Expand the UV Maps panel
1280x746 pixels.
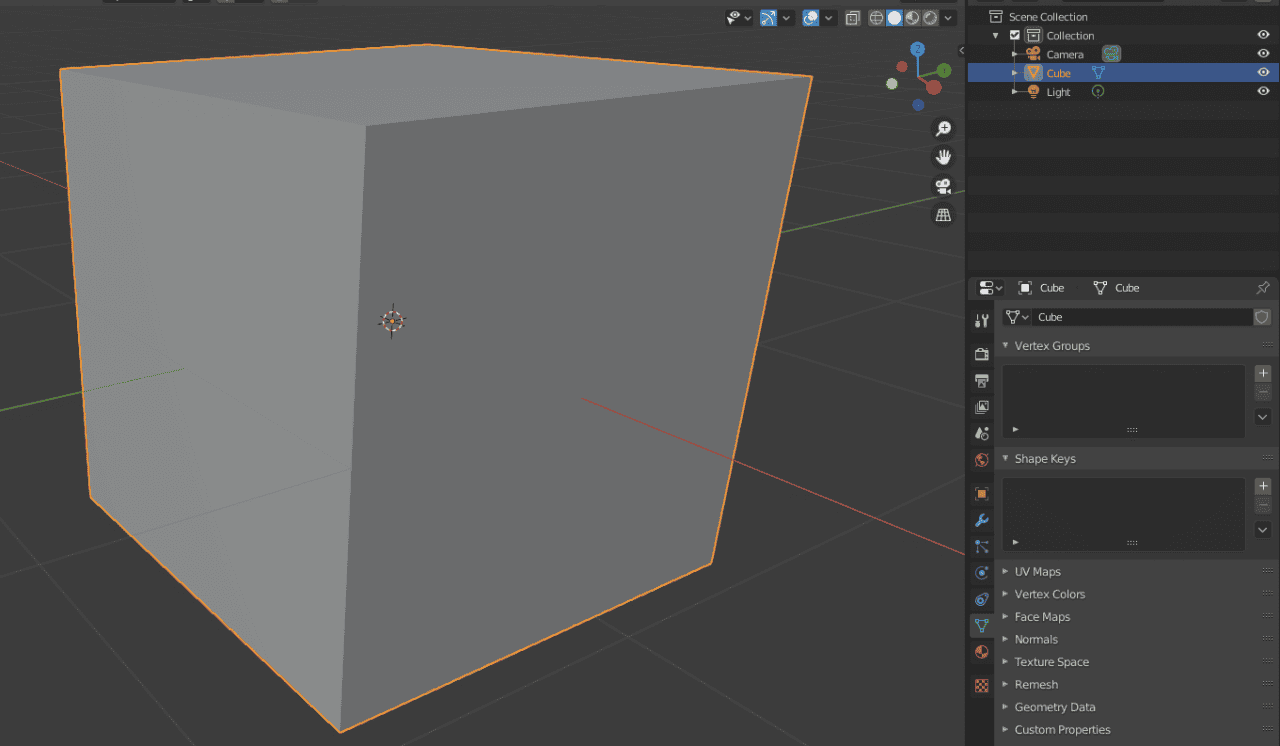[x=1038, y=571]
